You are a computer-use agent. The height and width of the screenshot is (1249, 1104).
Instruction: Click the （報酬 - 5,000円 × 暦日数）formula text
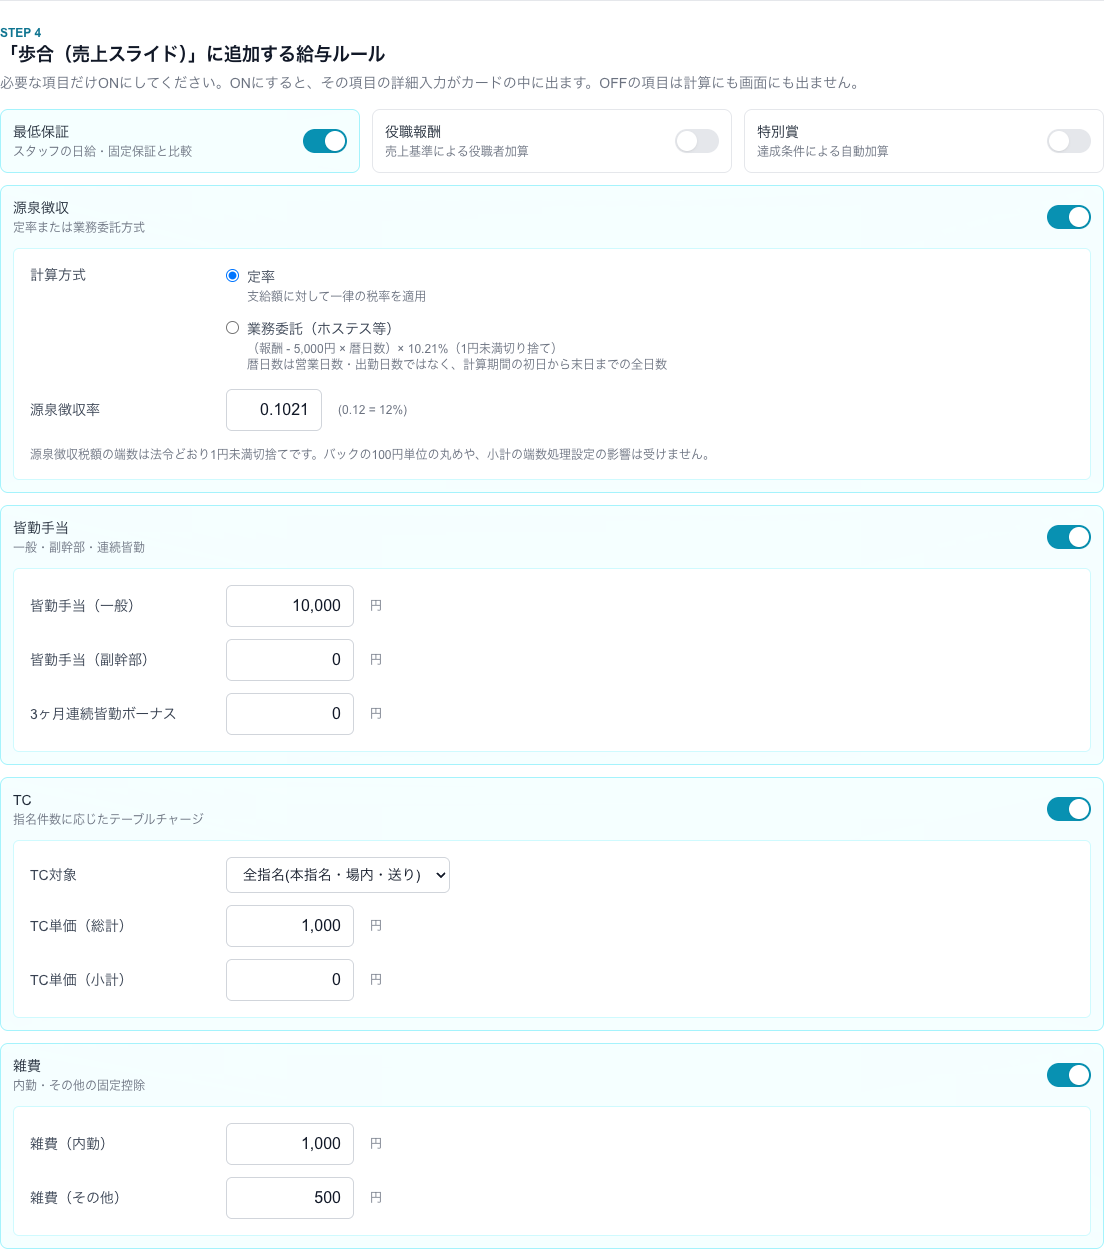[405, 348]
